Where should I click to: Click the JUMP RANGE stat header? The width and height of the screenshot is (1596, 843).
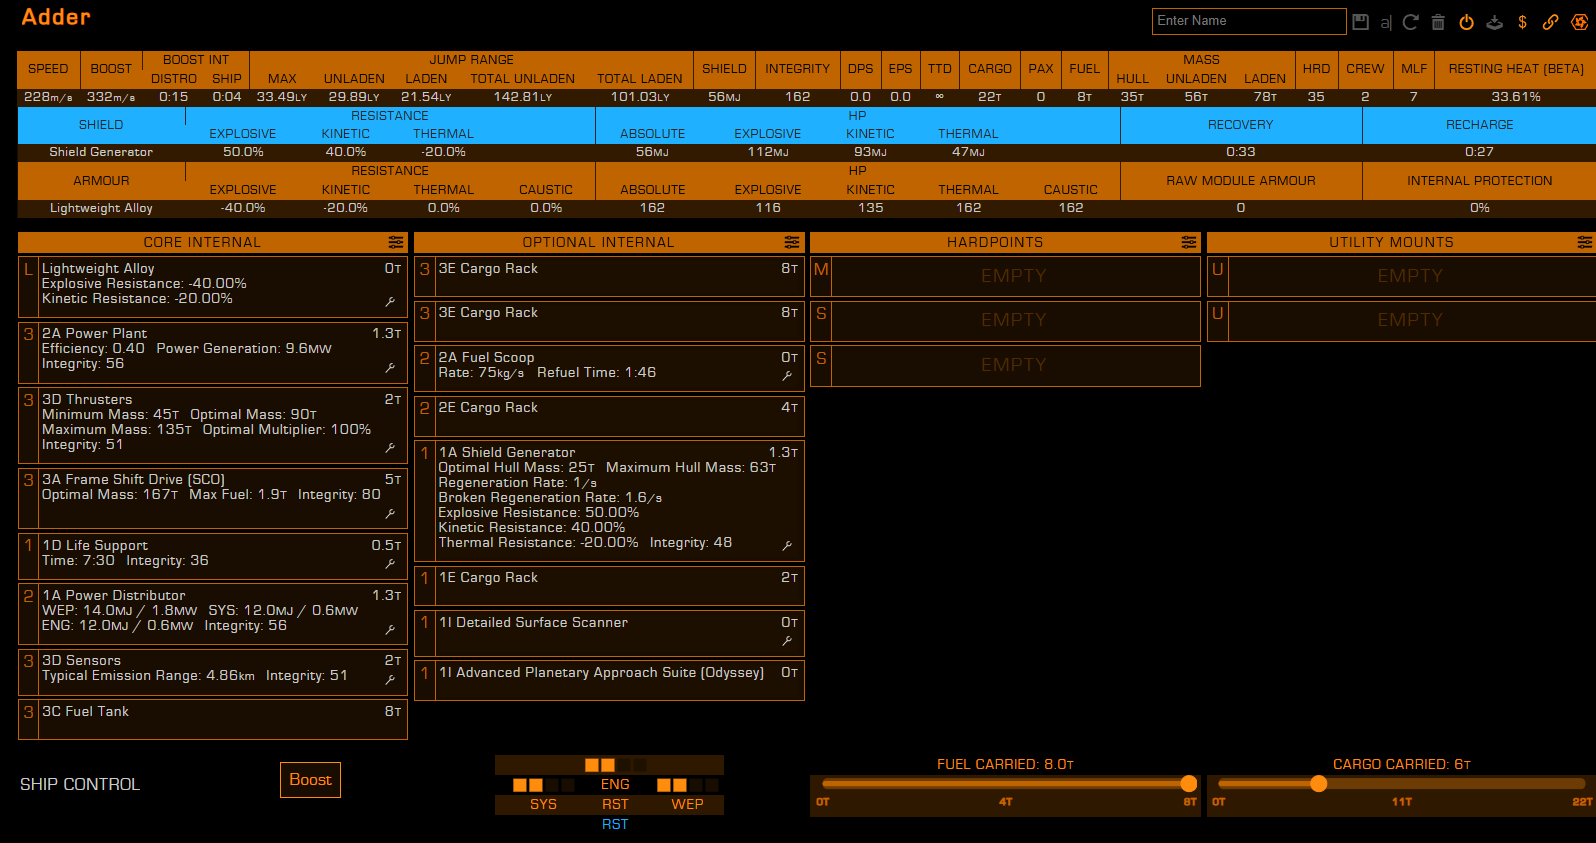pyautogui.click(x=471, y=60)
